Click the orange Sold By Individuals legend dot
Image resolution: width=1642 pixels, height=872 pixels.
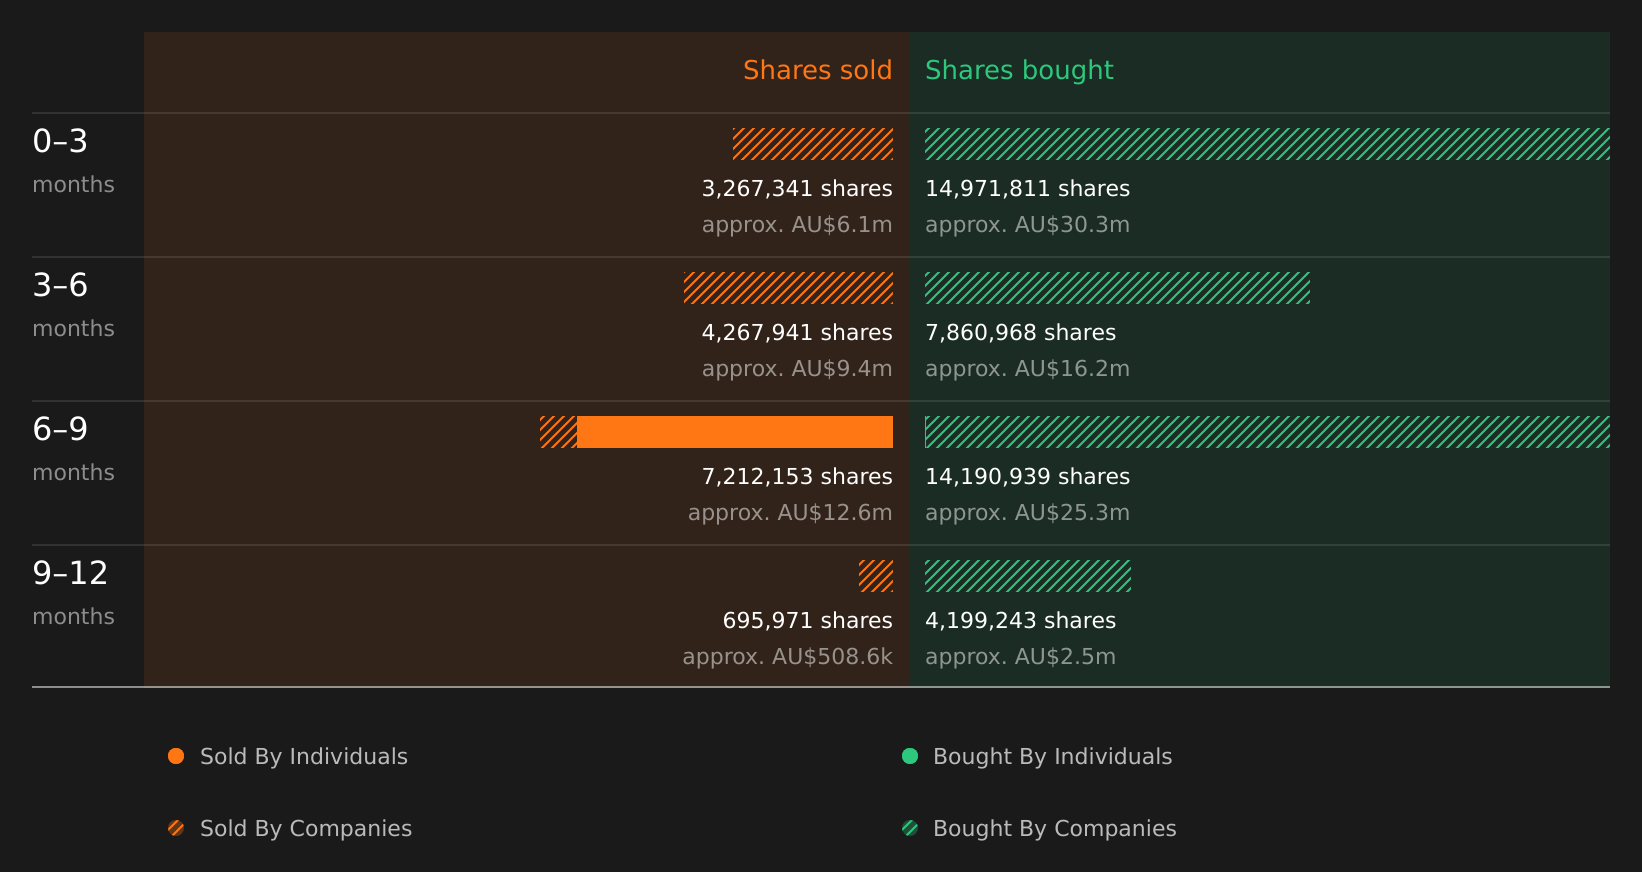176,756
